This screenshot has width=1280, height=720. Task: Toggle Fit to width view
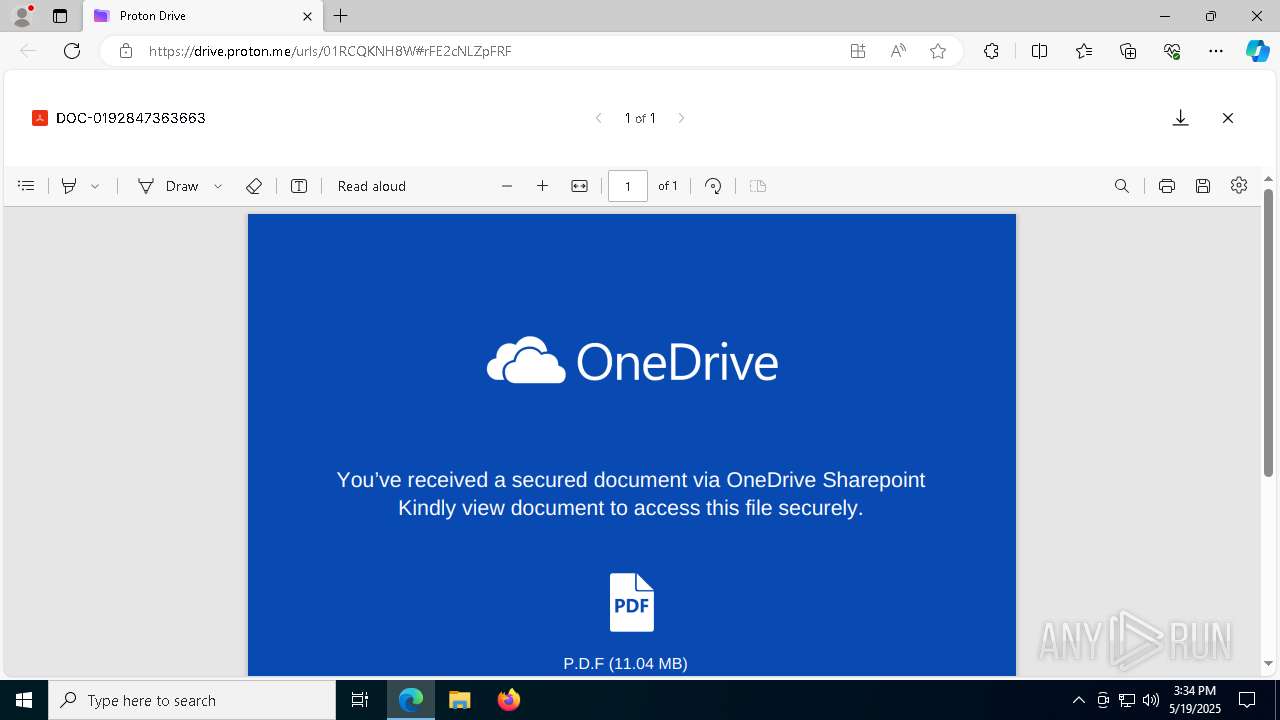click(579, 186)
